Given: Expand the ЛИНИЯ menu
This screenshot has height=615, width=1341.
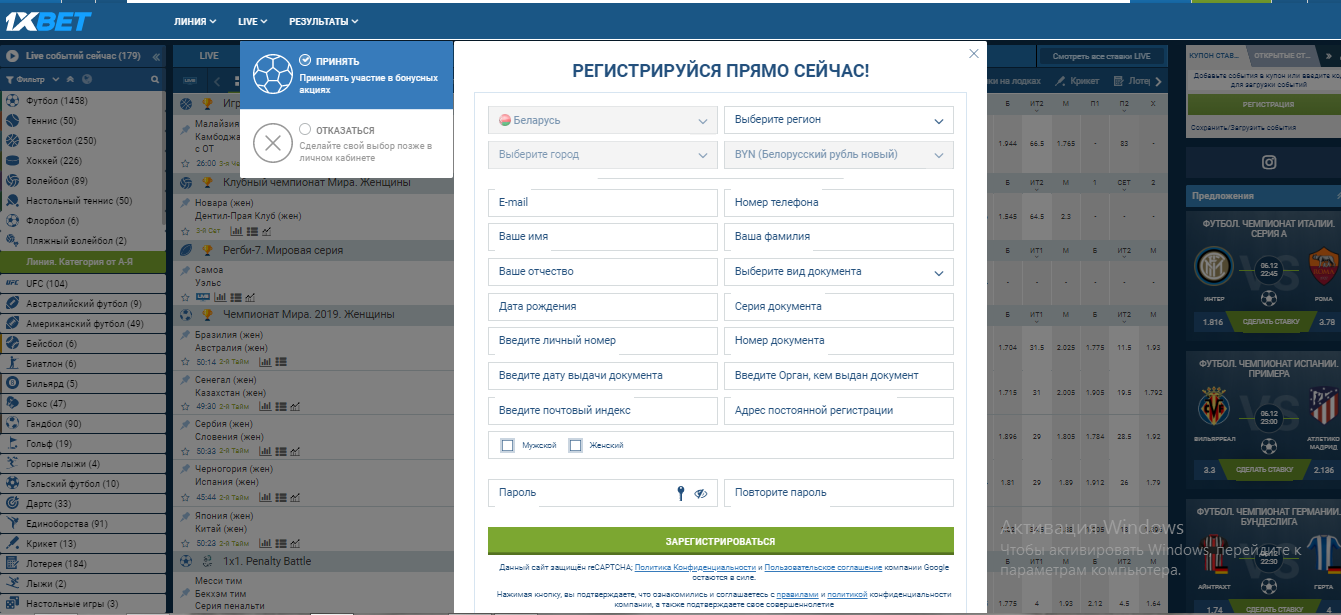Looking at the screenshot, I should point(196,21).
